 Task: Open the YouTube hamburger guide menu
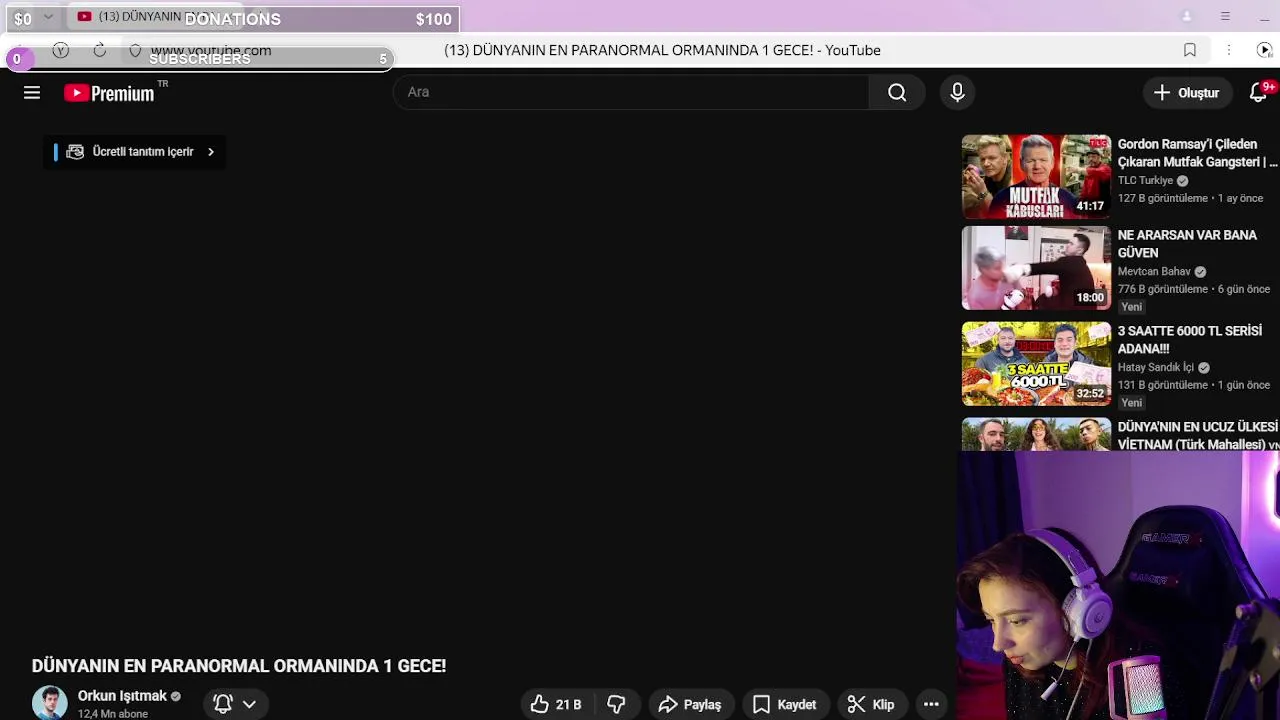click(x=32, y=93)
